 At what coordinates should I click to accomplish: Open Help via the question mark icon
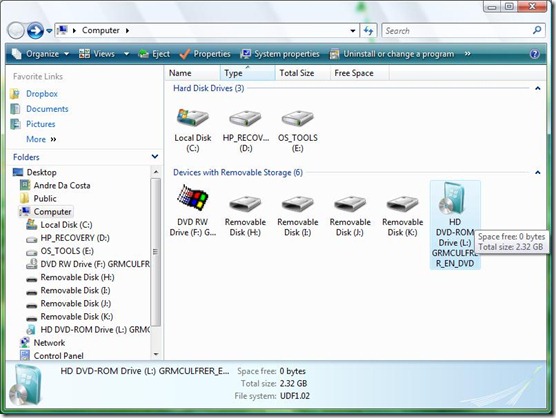[534, 54]
